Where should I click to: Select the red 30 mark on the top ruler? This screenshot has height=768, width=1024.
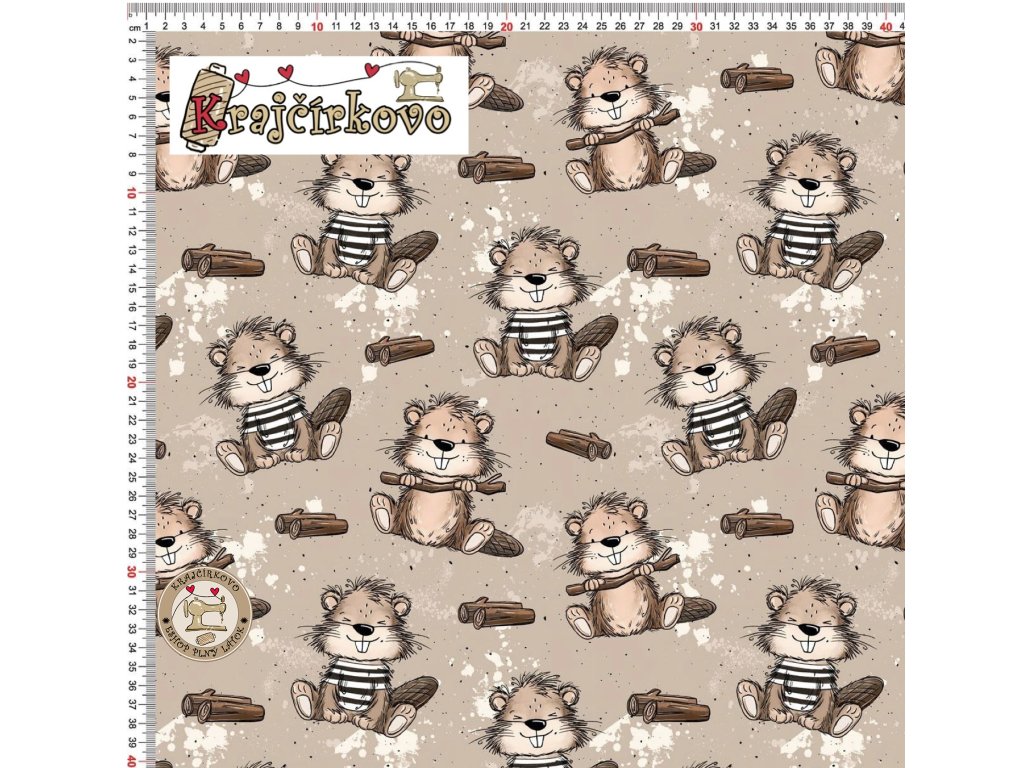tap(697, 27)
